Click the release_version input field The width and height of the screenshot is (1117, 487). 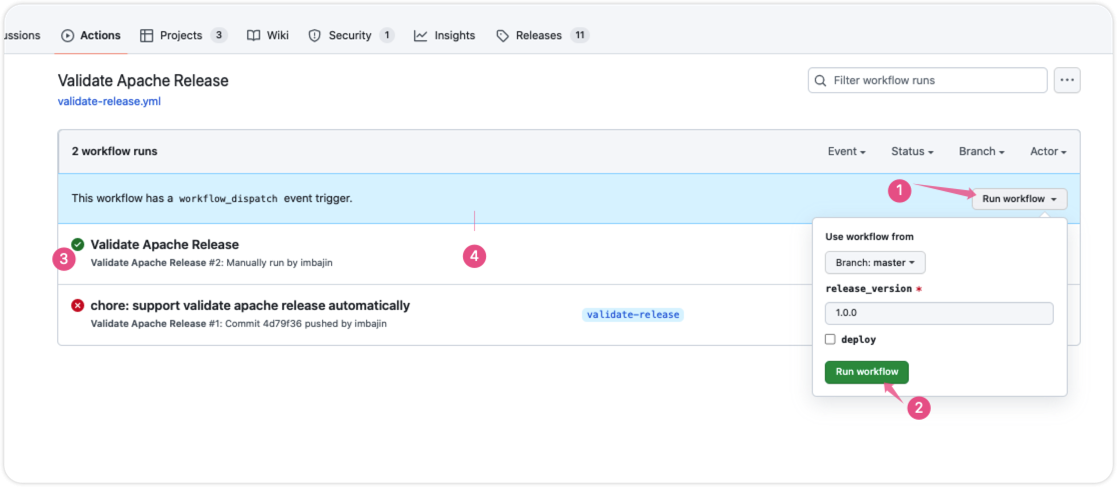939,314
